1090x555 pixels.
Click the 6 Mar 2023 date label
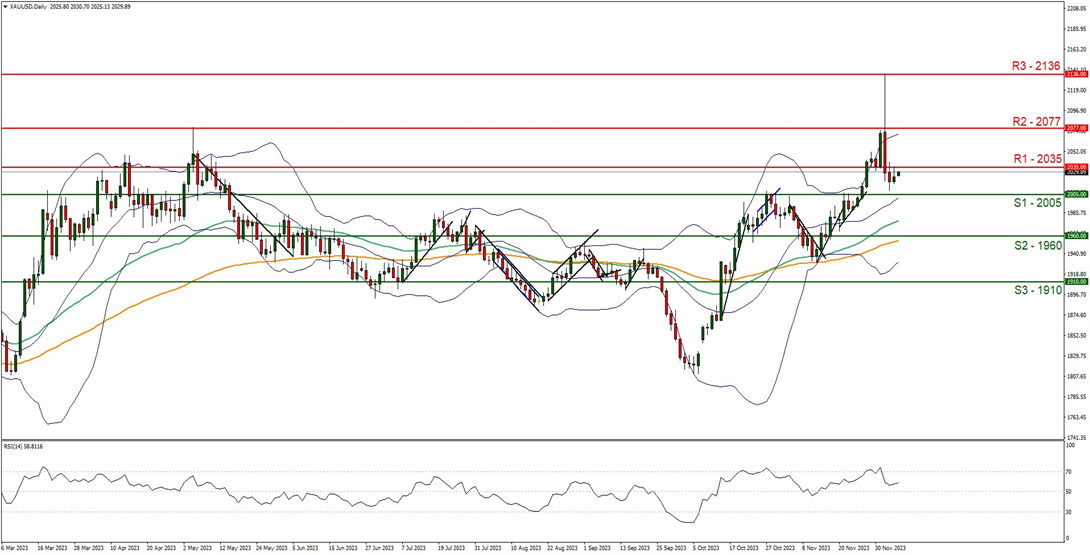pyautogui.click(x=17, y=549)
